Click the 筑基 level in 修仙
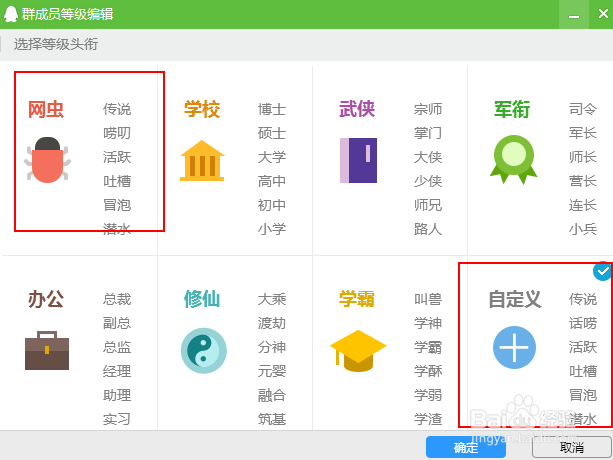613x460 pixels. pos(272,419)
